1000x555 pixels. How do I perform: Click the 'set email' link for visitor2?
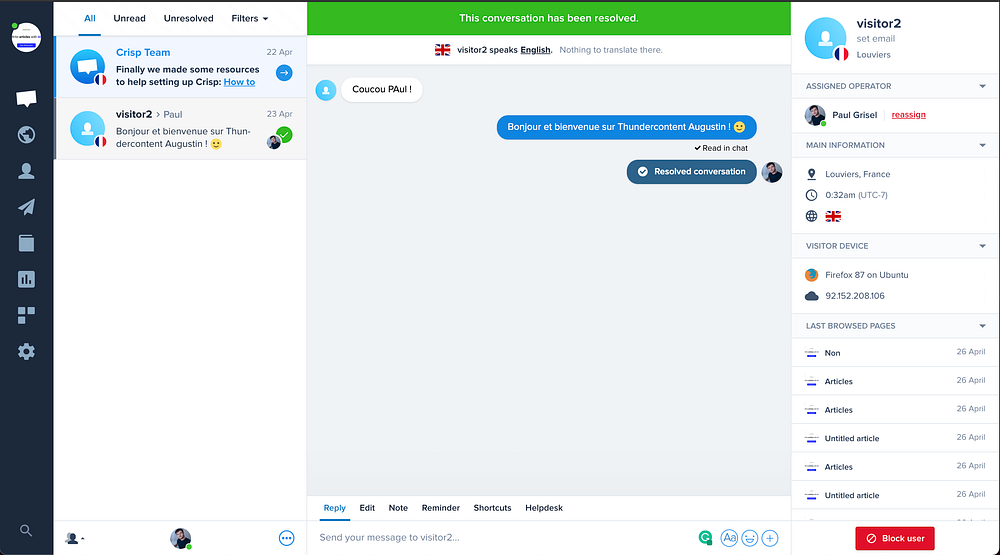click(x=876, y=39)
